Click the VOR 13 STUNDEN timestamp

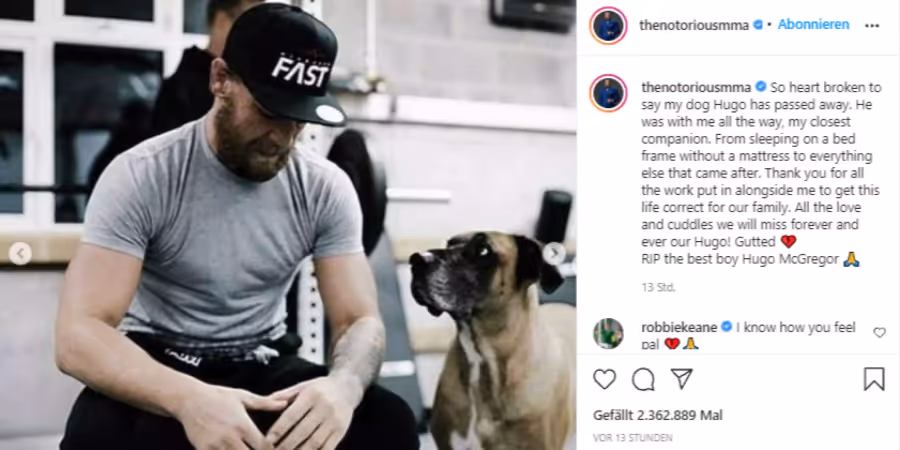pos(633,438)
